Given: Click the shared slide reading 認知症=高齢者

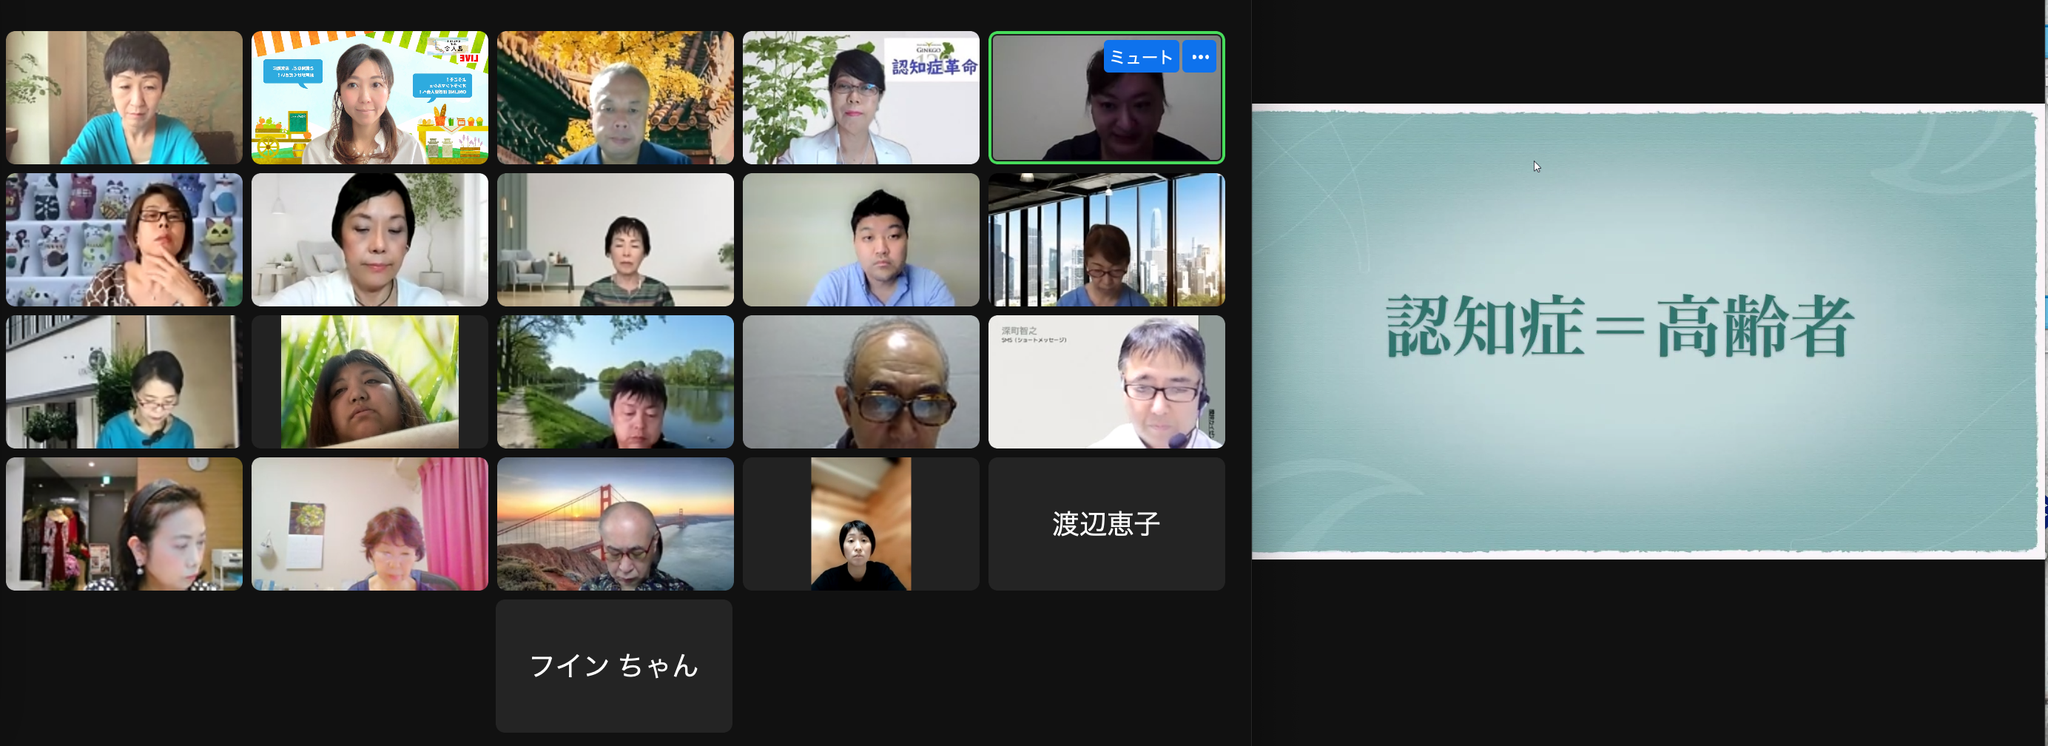Looking at the screenshot, I should pos(1645,331).
